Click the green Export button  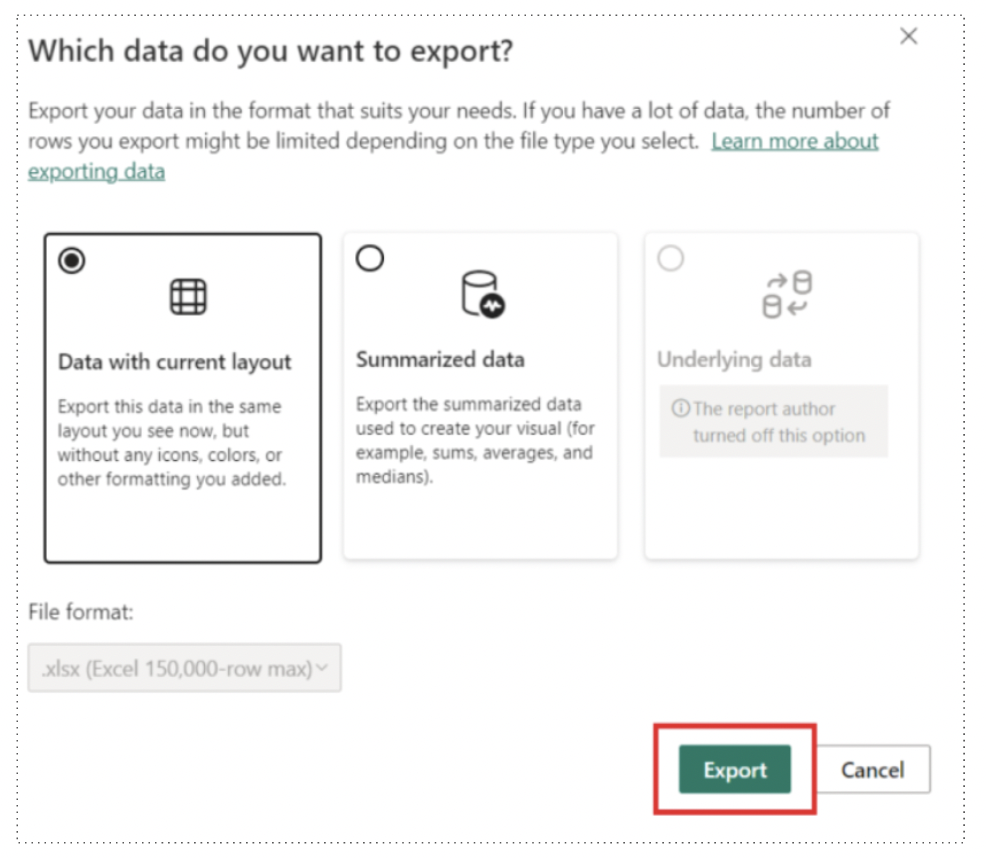tap(734, 769)
